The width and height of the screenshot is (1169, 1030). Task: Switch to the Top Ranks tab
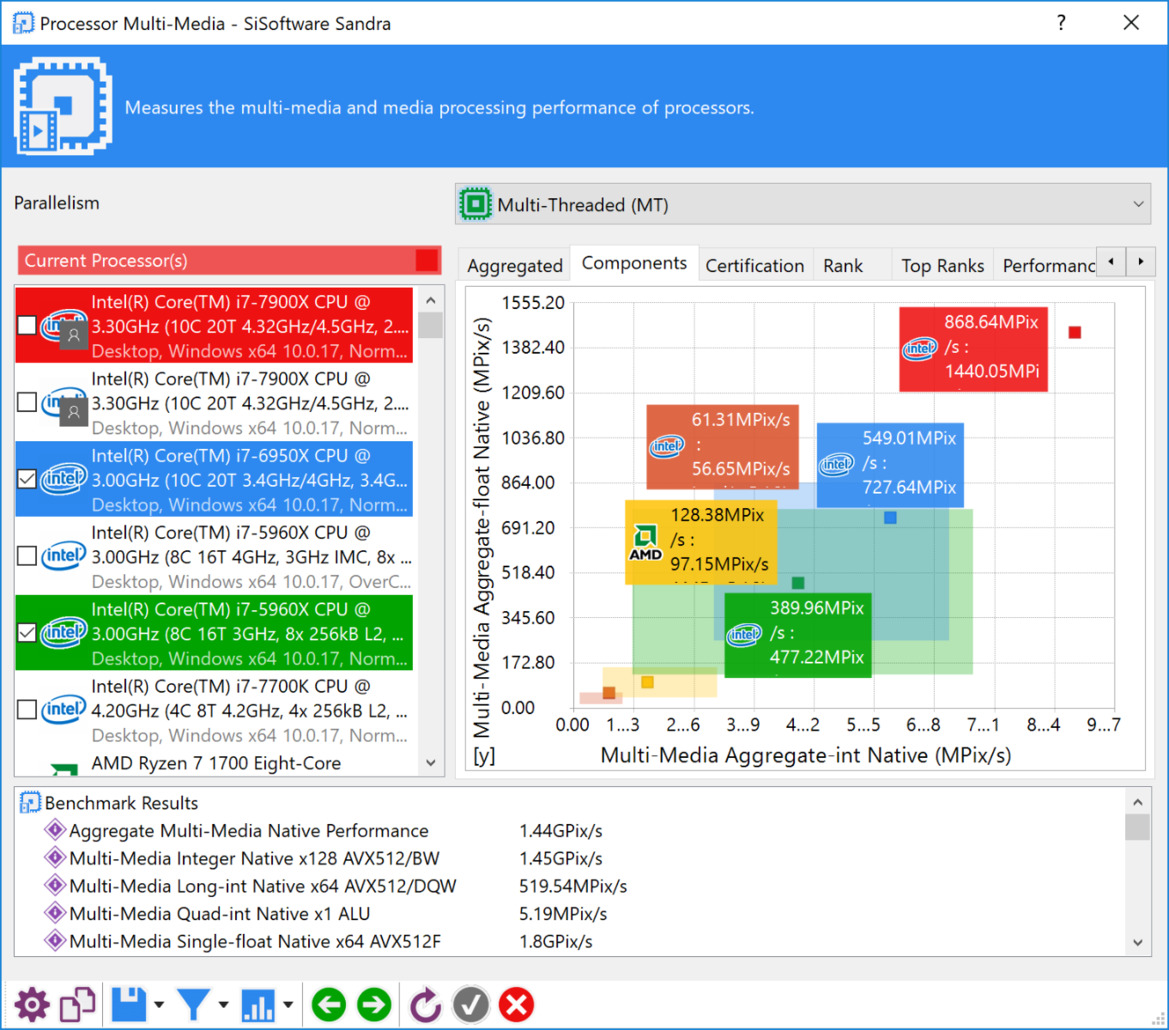942,265
